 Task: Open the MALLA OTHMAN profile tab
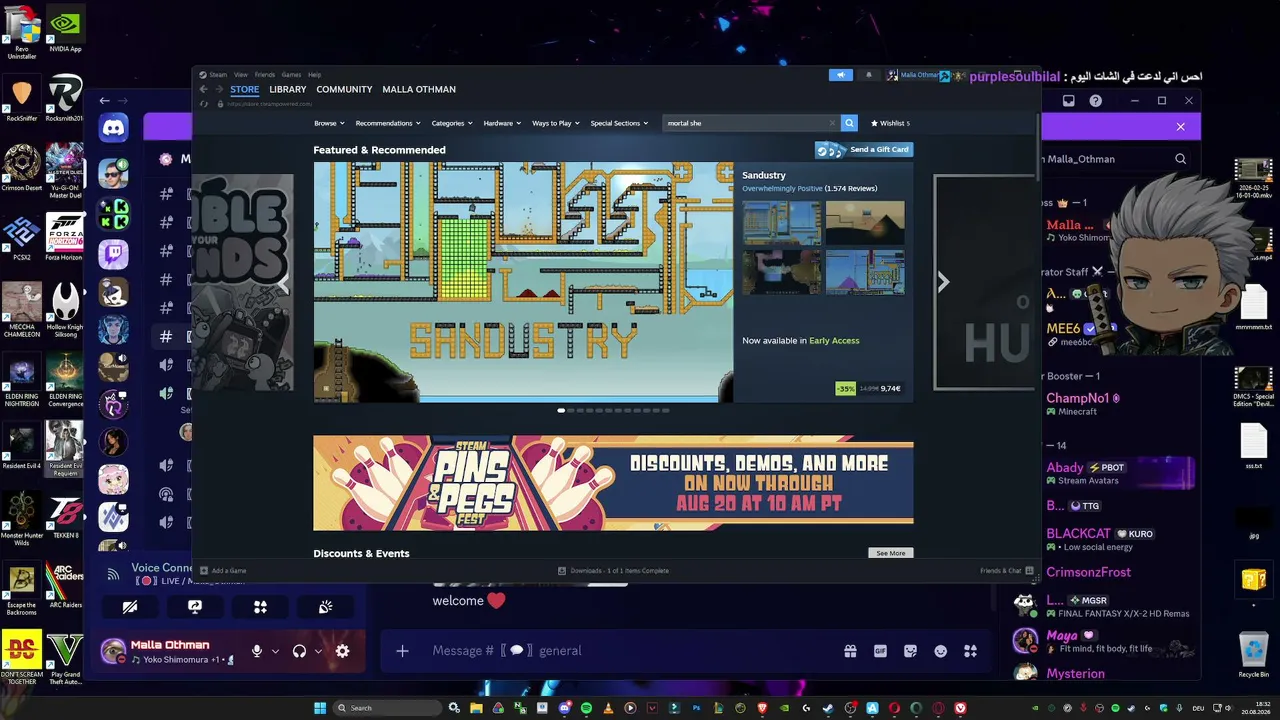coord(419,89)
